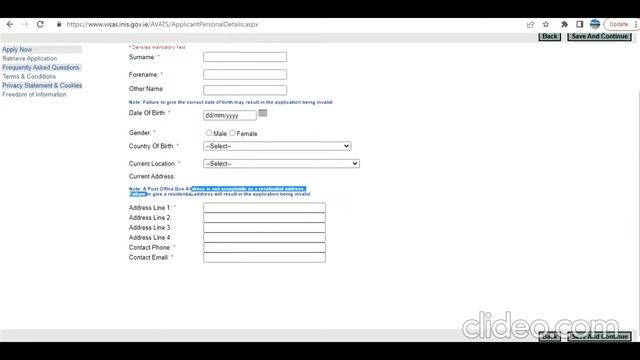Click the Other Name input field
The image size is (640, 360).
coord(245,90)
